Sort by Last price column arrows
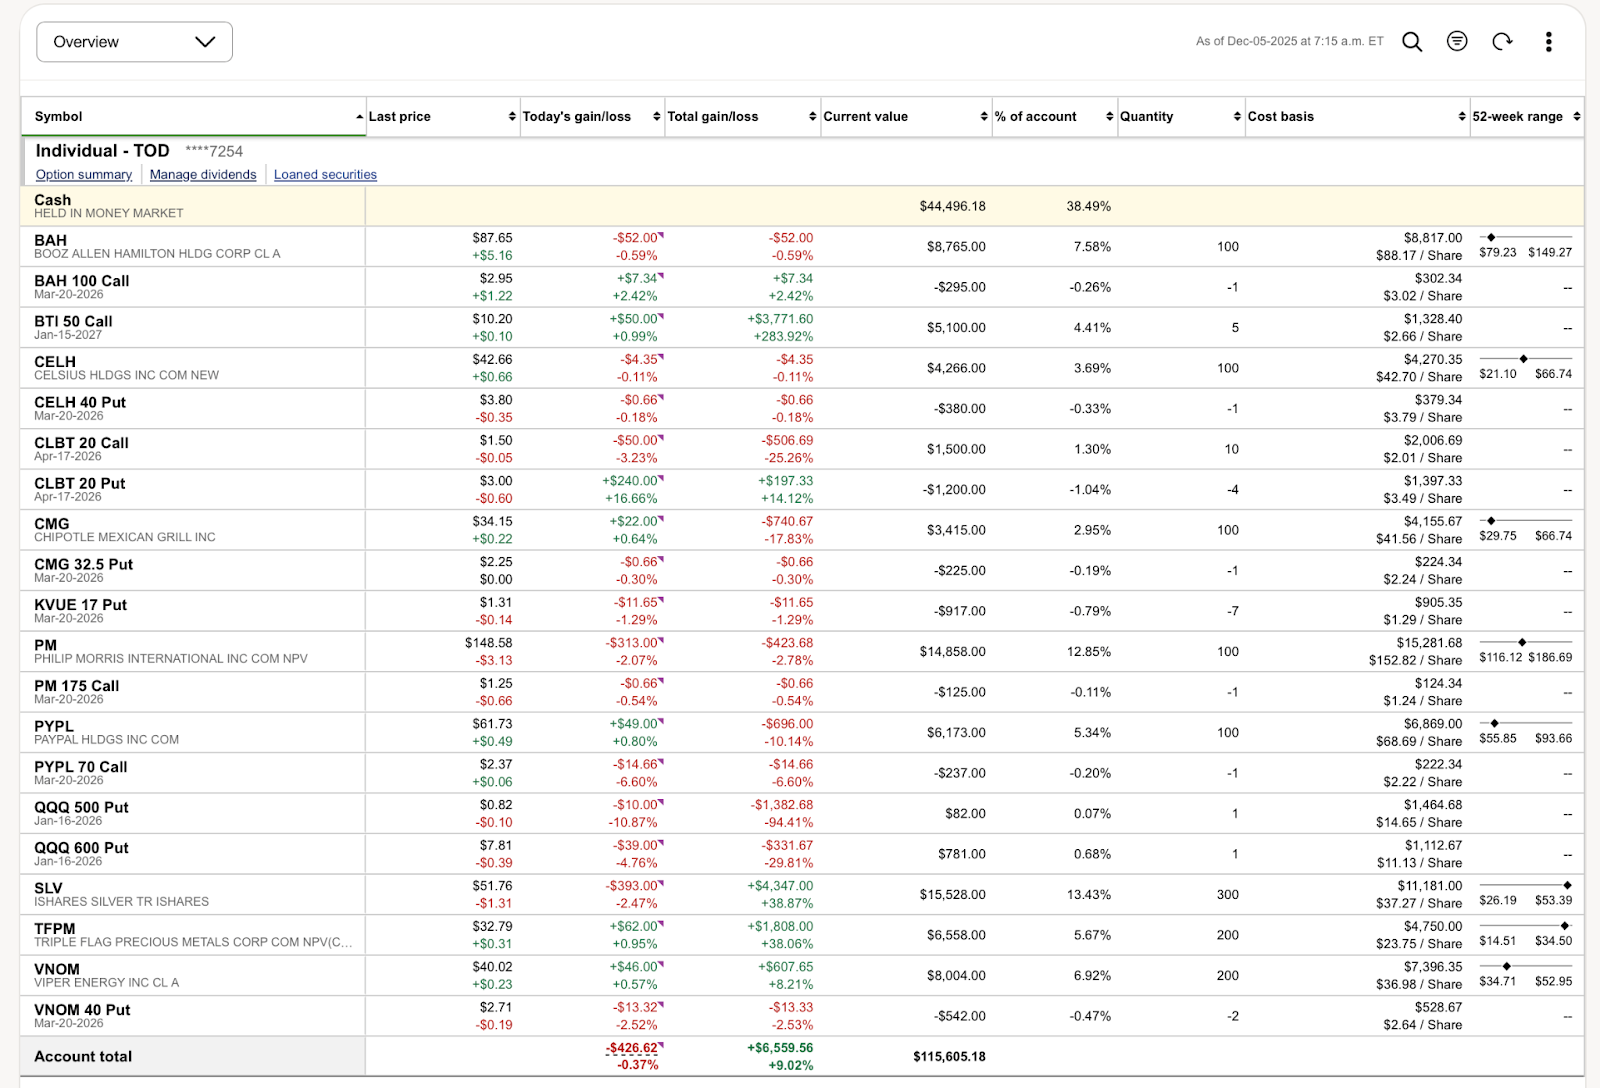1600x1088 pixels. pos(512,117)
